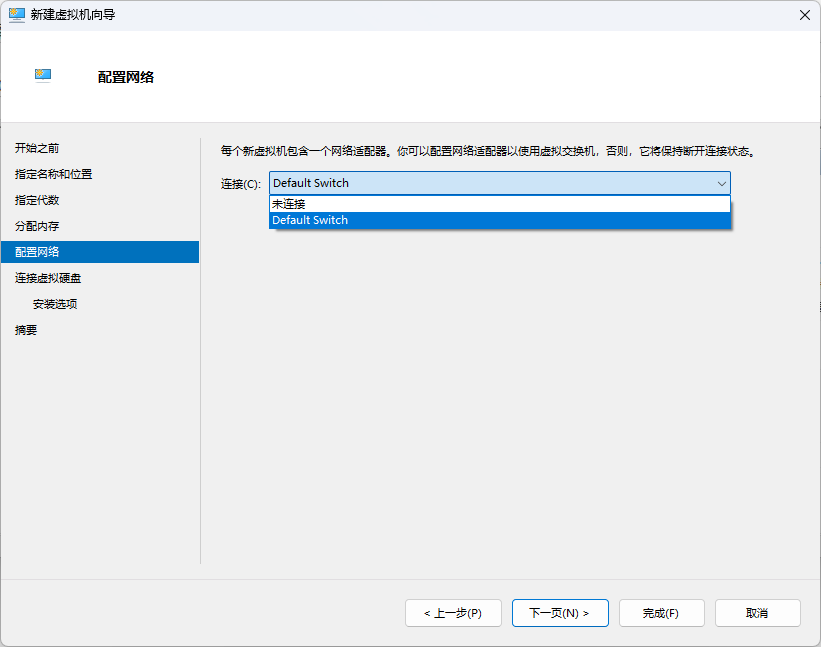Screen dimensions: 821x647
Task: Go back with the 上一步(P) button
Action: (452, 613)
